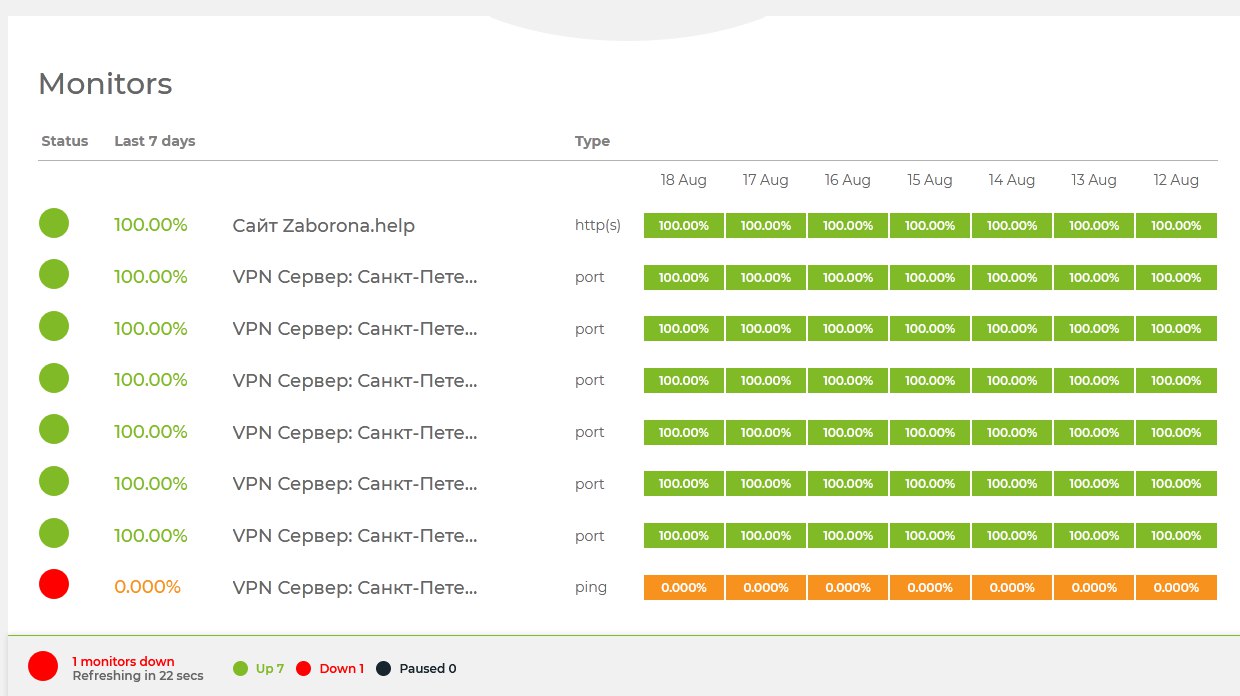Open the VPN Сервер monitor of type ping
1240x696 pixels.
tap(355, 587)
